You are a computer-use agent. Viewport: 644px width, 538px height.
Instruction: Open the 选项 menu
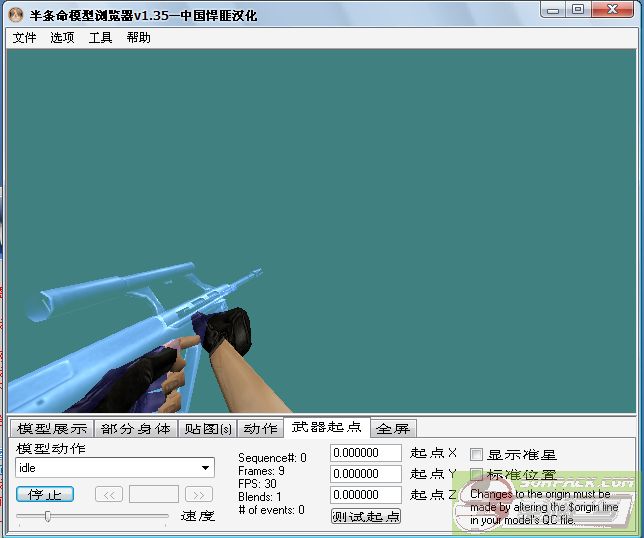pyautogui.click(x=63, y=38)
